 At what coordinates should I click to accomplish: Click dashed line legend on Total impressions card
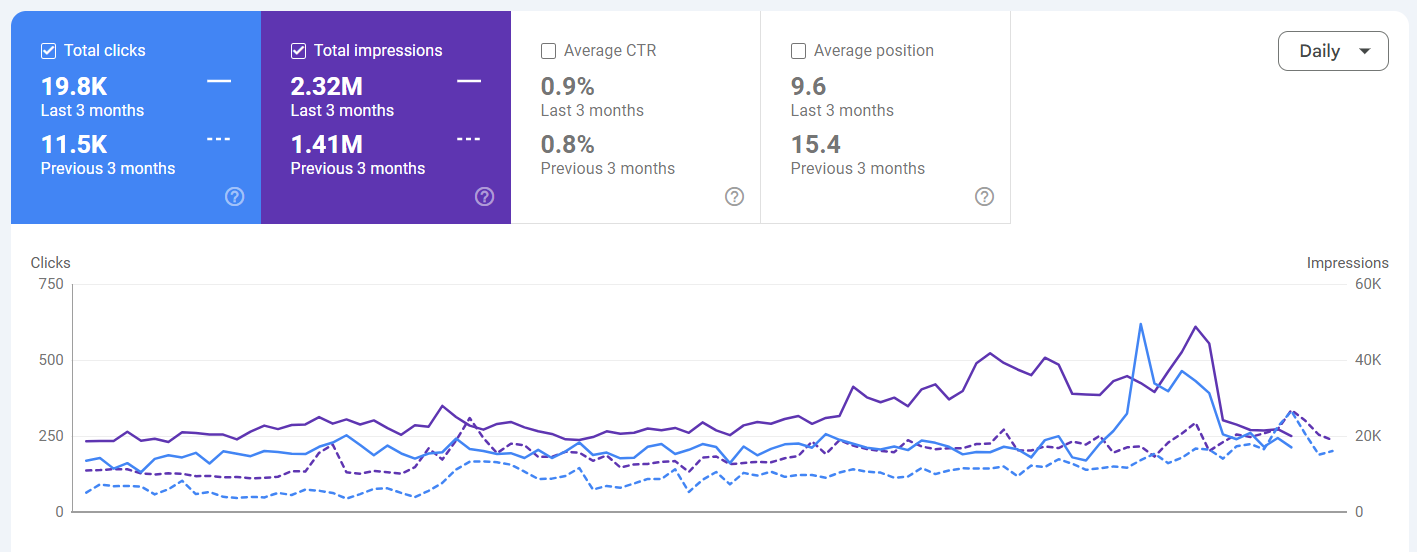coord(468,139)
